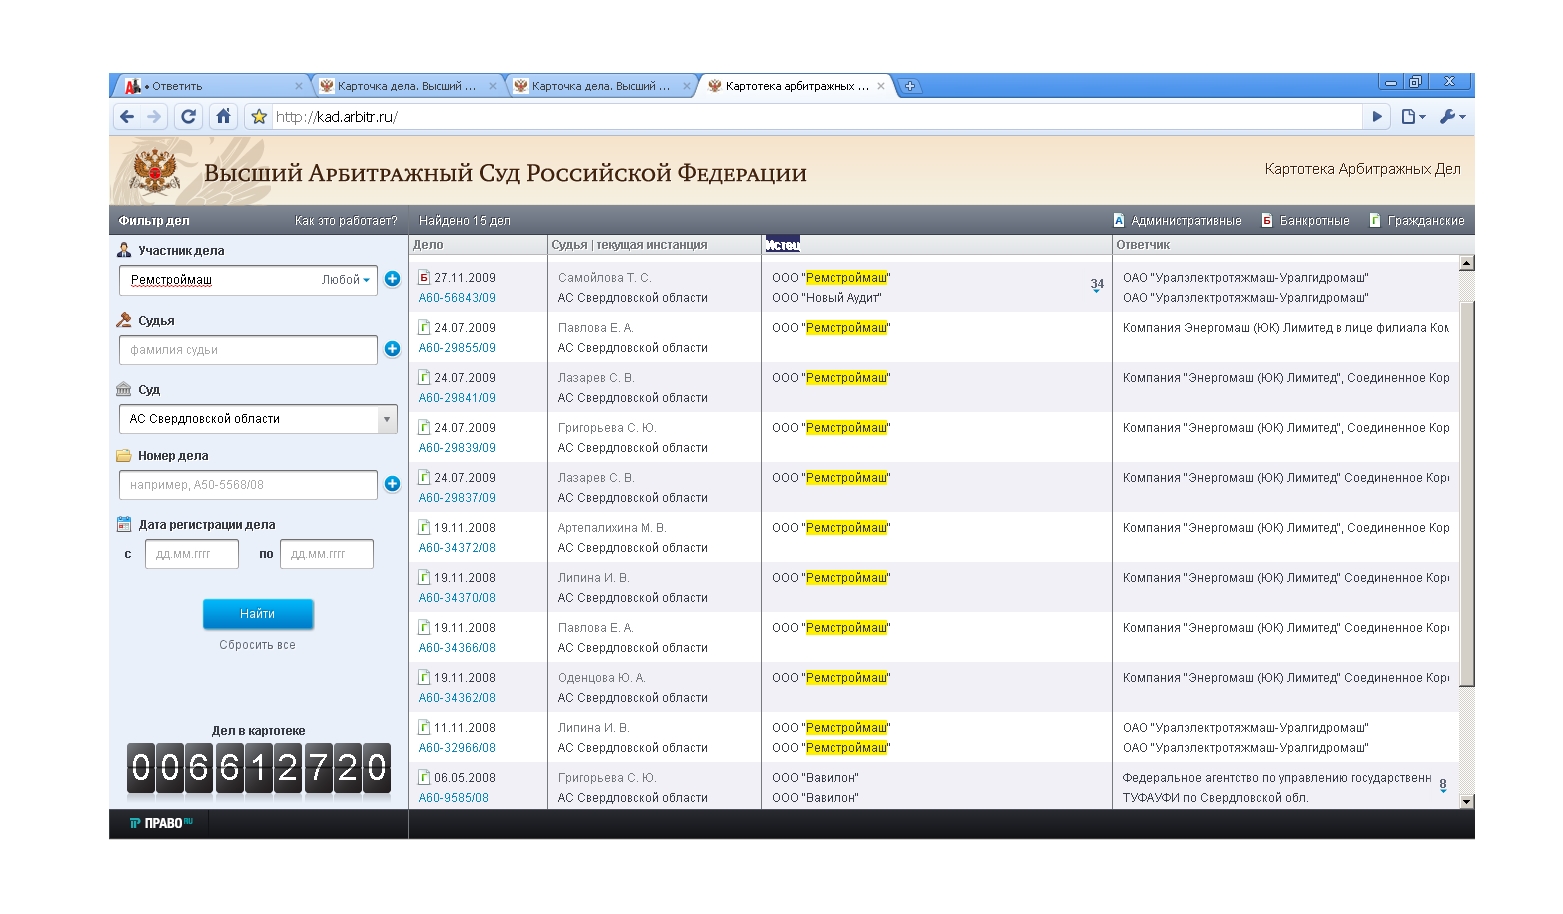Open a new browser tab
Image resolution: width=1563 pixels, height=914 pixels.
(910, 86)
